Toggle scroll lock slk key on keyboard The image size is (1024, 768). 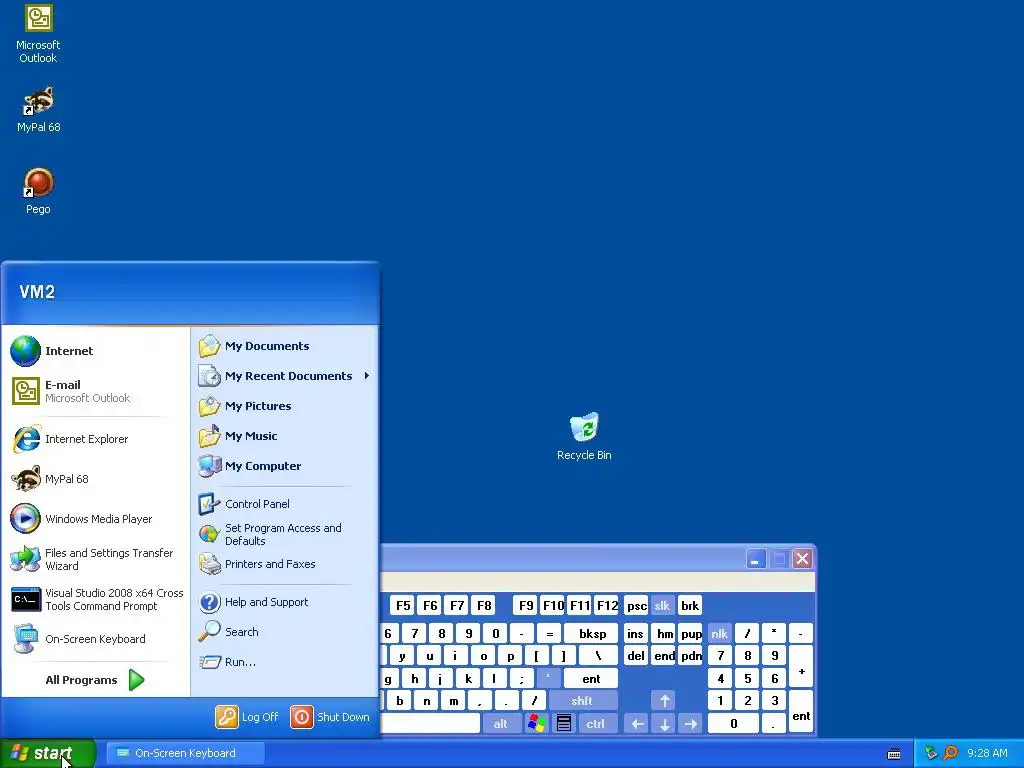pyautogui.click(x=662, y=606)
